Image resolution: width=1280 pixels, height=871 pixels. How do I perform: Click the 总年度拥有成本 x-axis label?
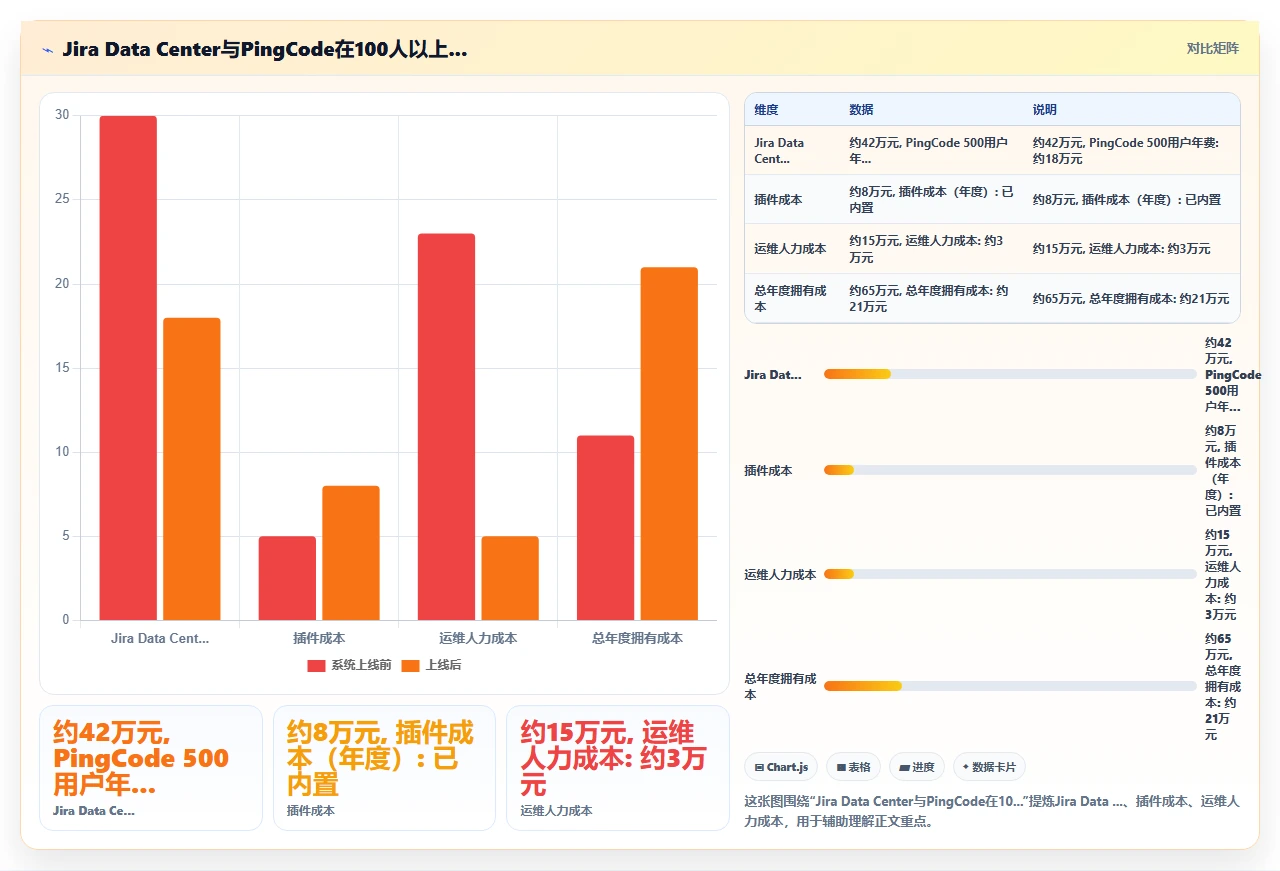point(637,638)
